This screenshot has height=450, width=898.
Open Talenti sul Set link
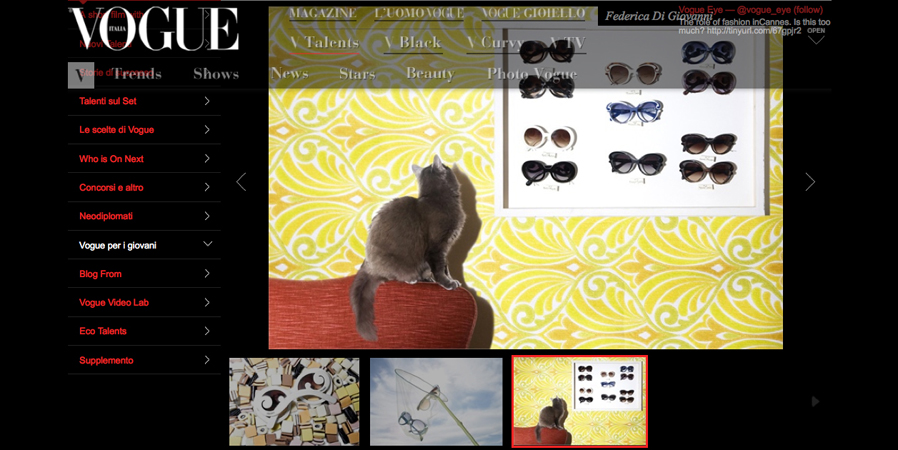108,101
